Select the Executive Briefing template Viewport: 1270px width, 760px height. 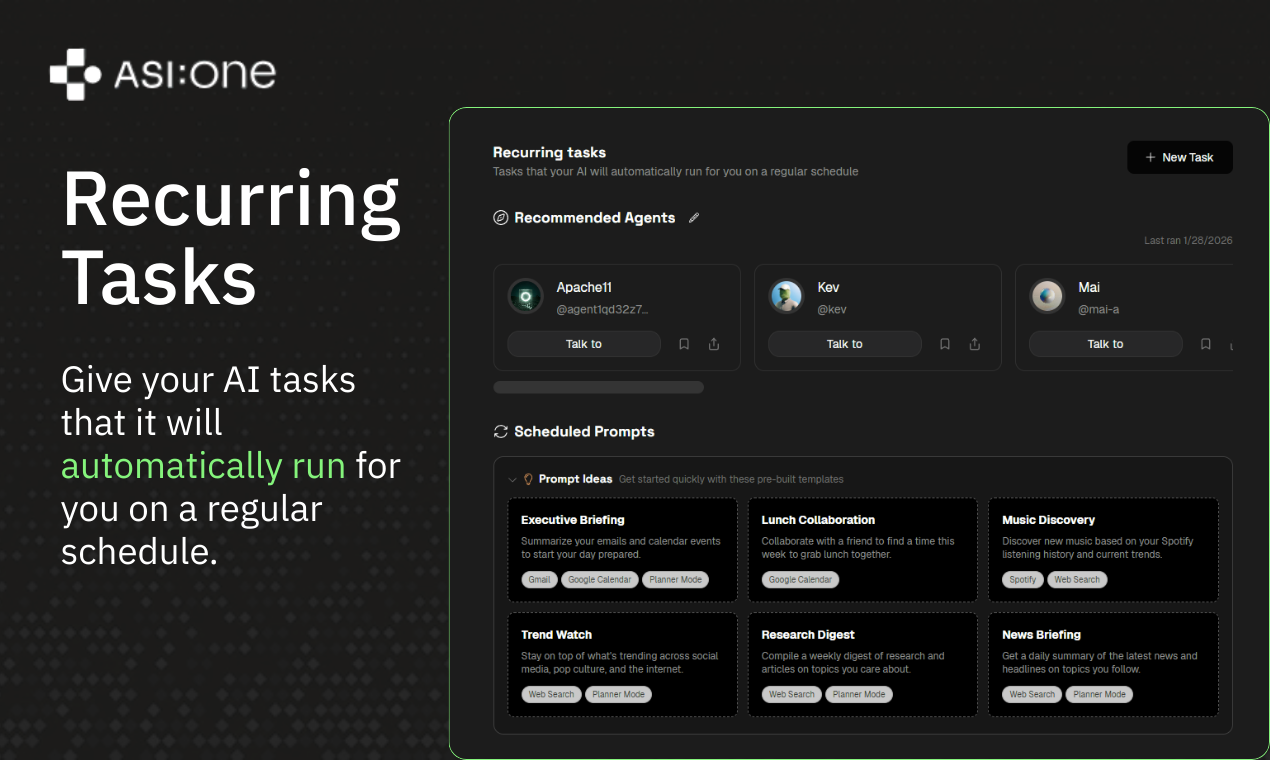(x=622, y=550)
